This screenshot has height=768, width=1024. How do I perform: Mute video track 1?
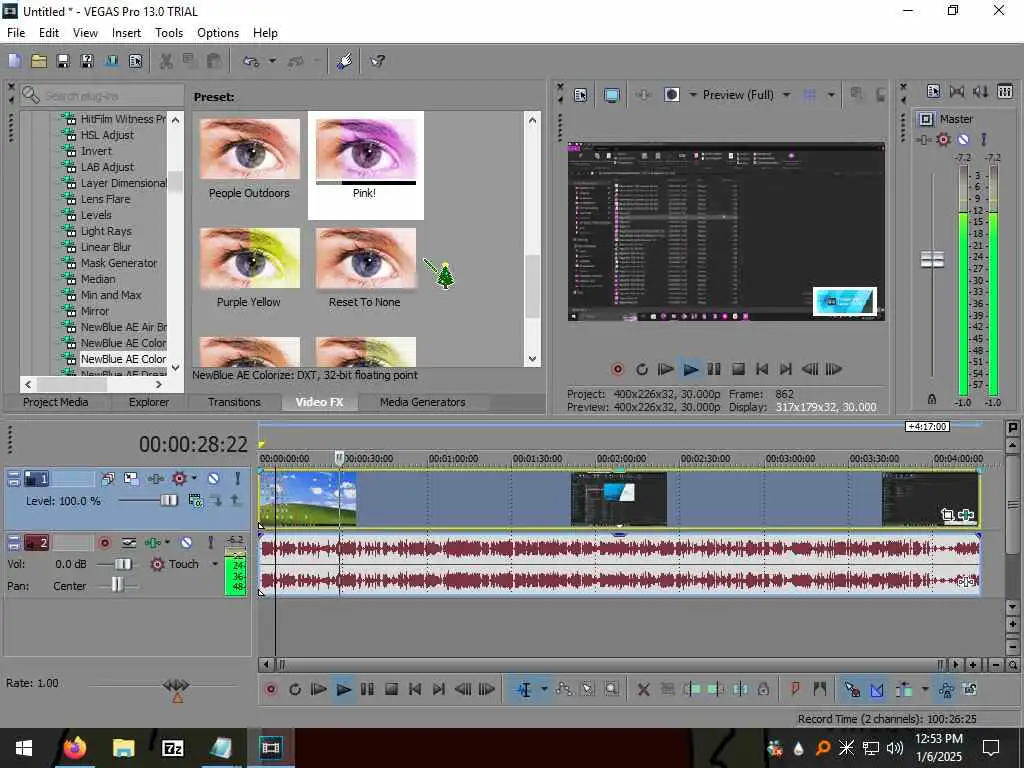point(213,479)
